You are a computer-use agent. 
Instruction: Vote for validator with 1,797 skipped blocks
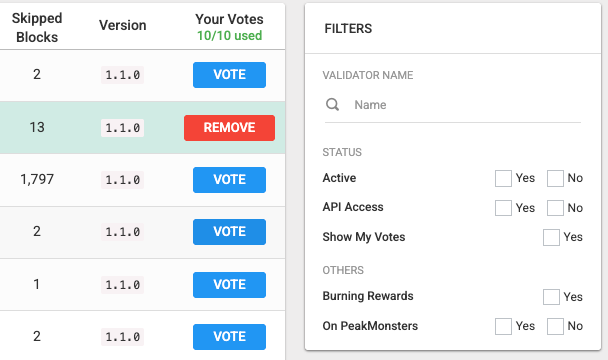pos(230,180)
